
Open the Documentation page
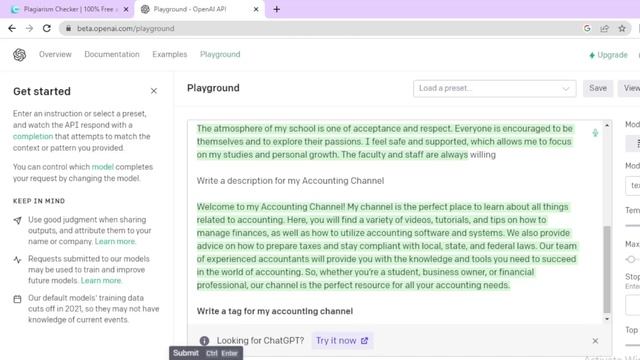(112, 54)
